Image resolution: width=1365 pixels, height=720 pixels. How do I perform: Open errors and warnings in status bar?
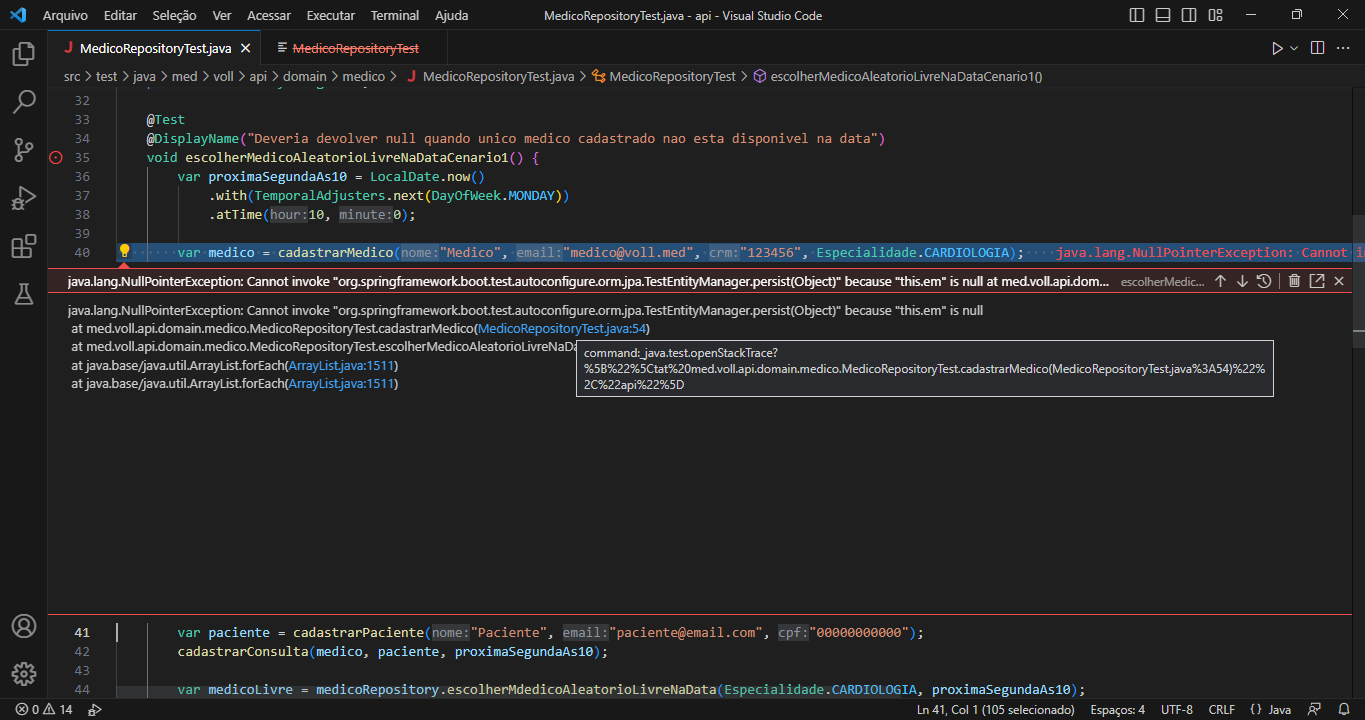click(44, 710)
